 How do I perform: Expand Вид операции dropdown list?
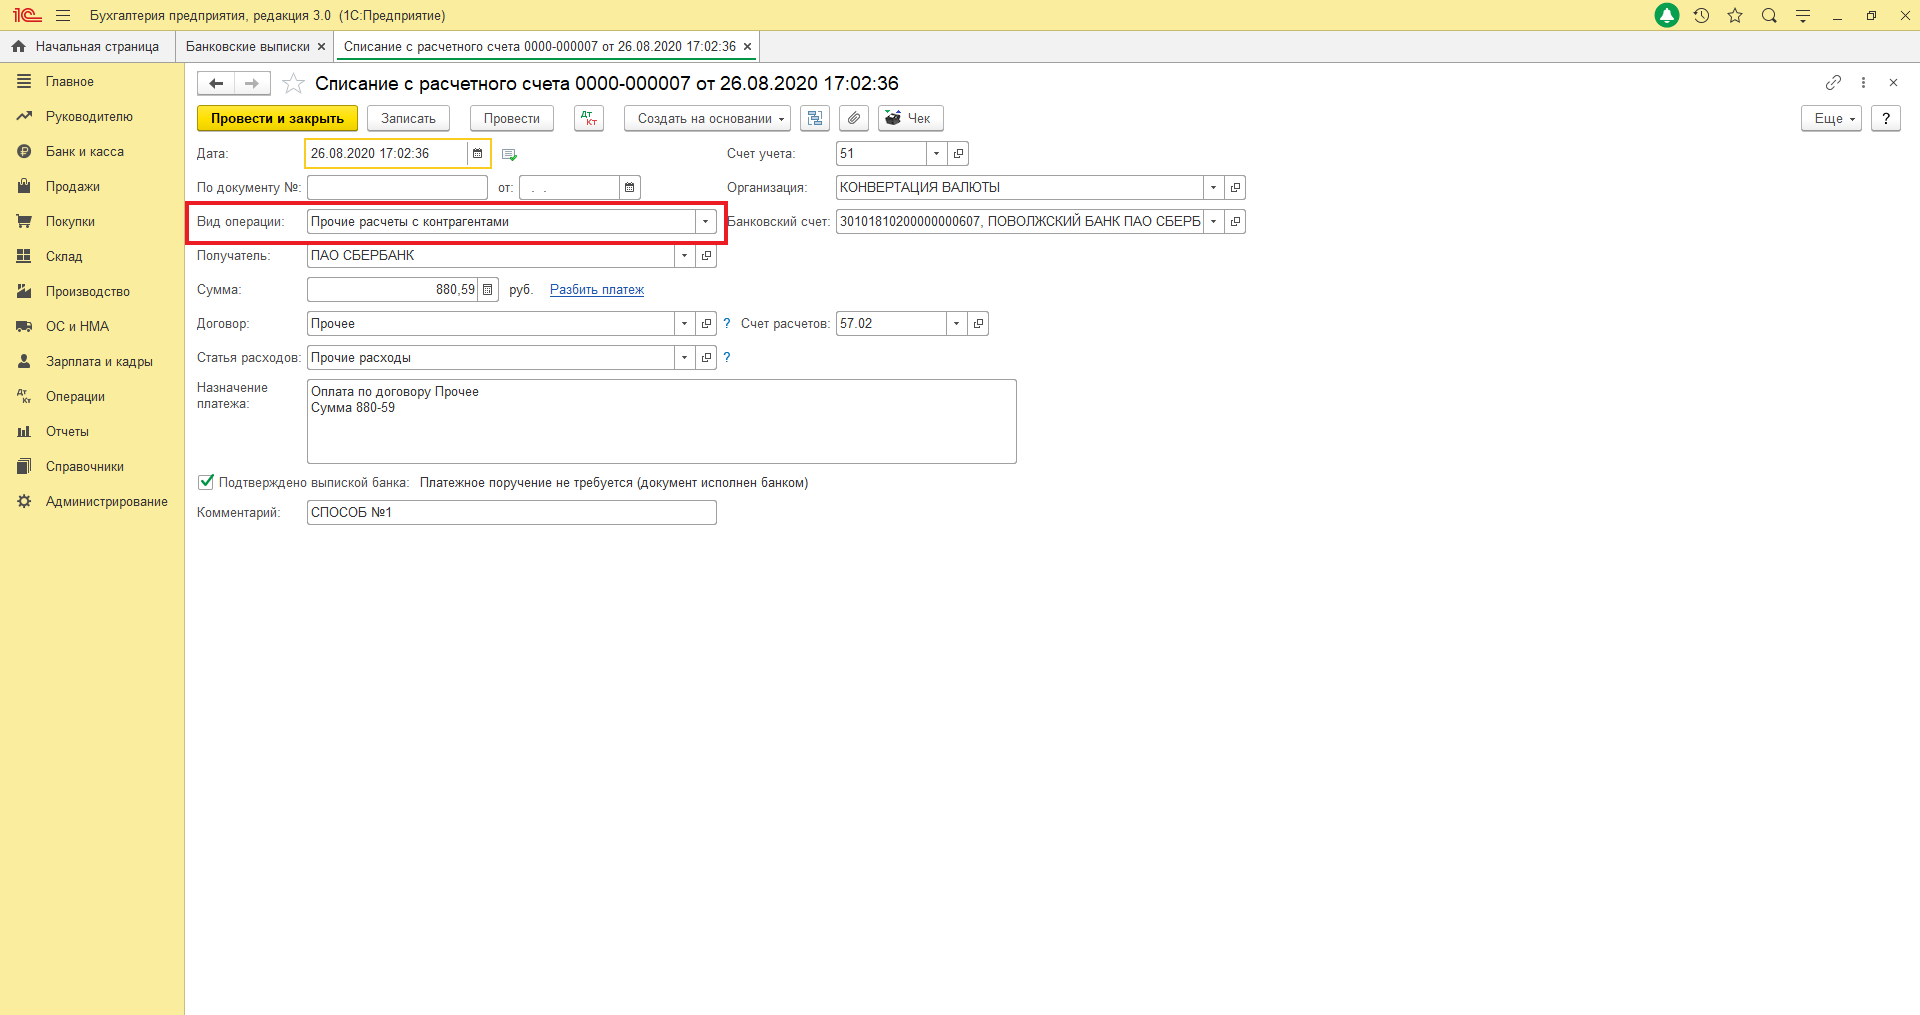705,222
